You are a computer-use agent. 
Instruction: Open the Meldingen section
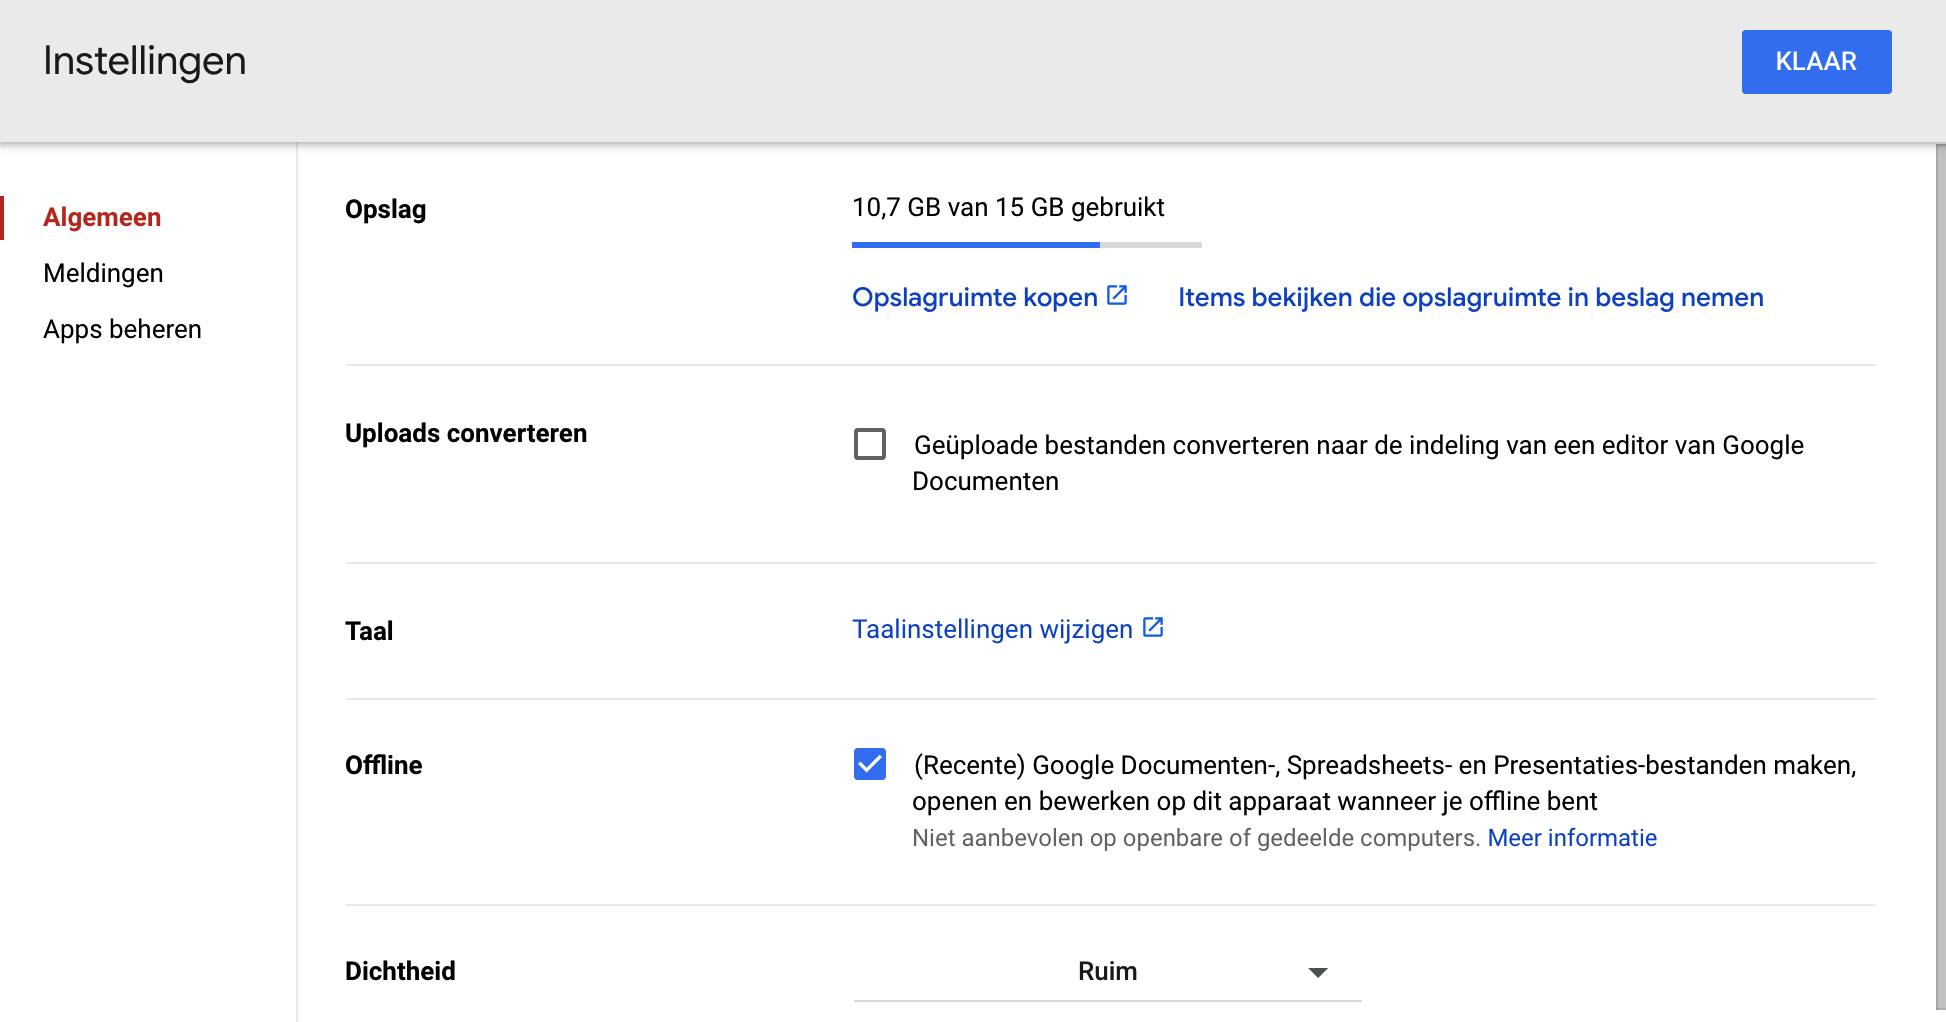click(x=103, y=274)
